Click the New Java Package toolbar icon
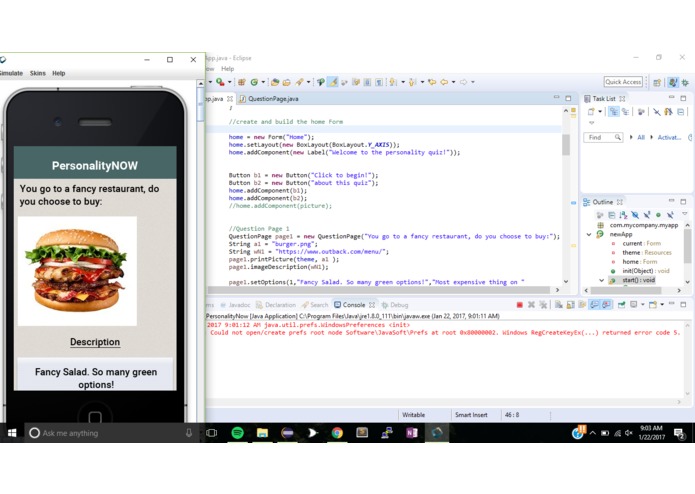Screen dimensions: 695x494 tap(242, 82)
